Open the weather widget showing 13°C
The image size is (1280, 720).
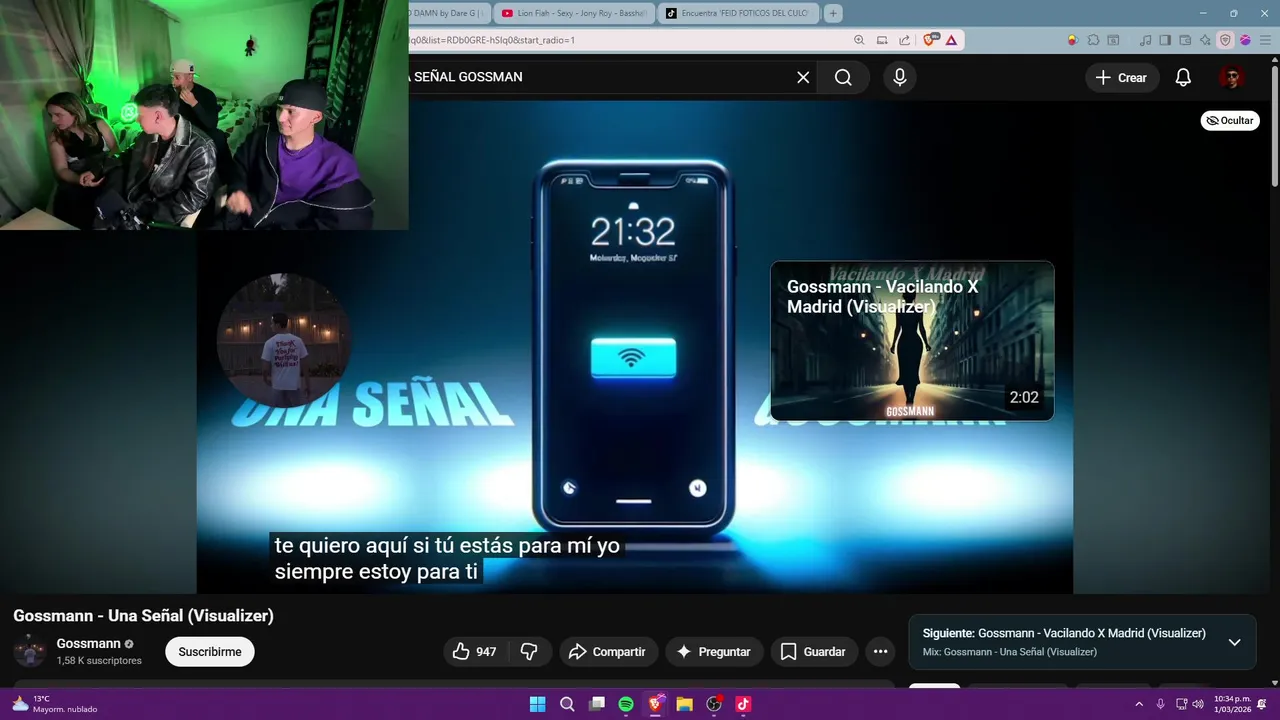55,704
